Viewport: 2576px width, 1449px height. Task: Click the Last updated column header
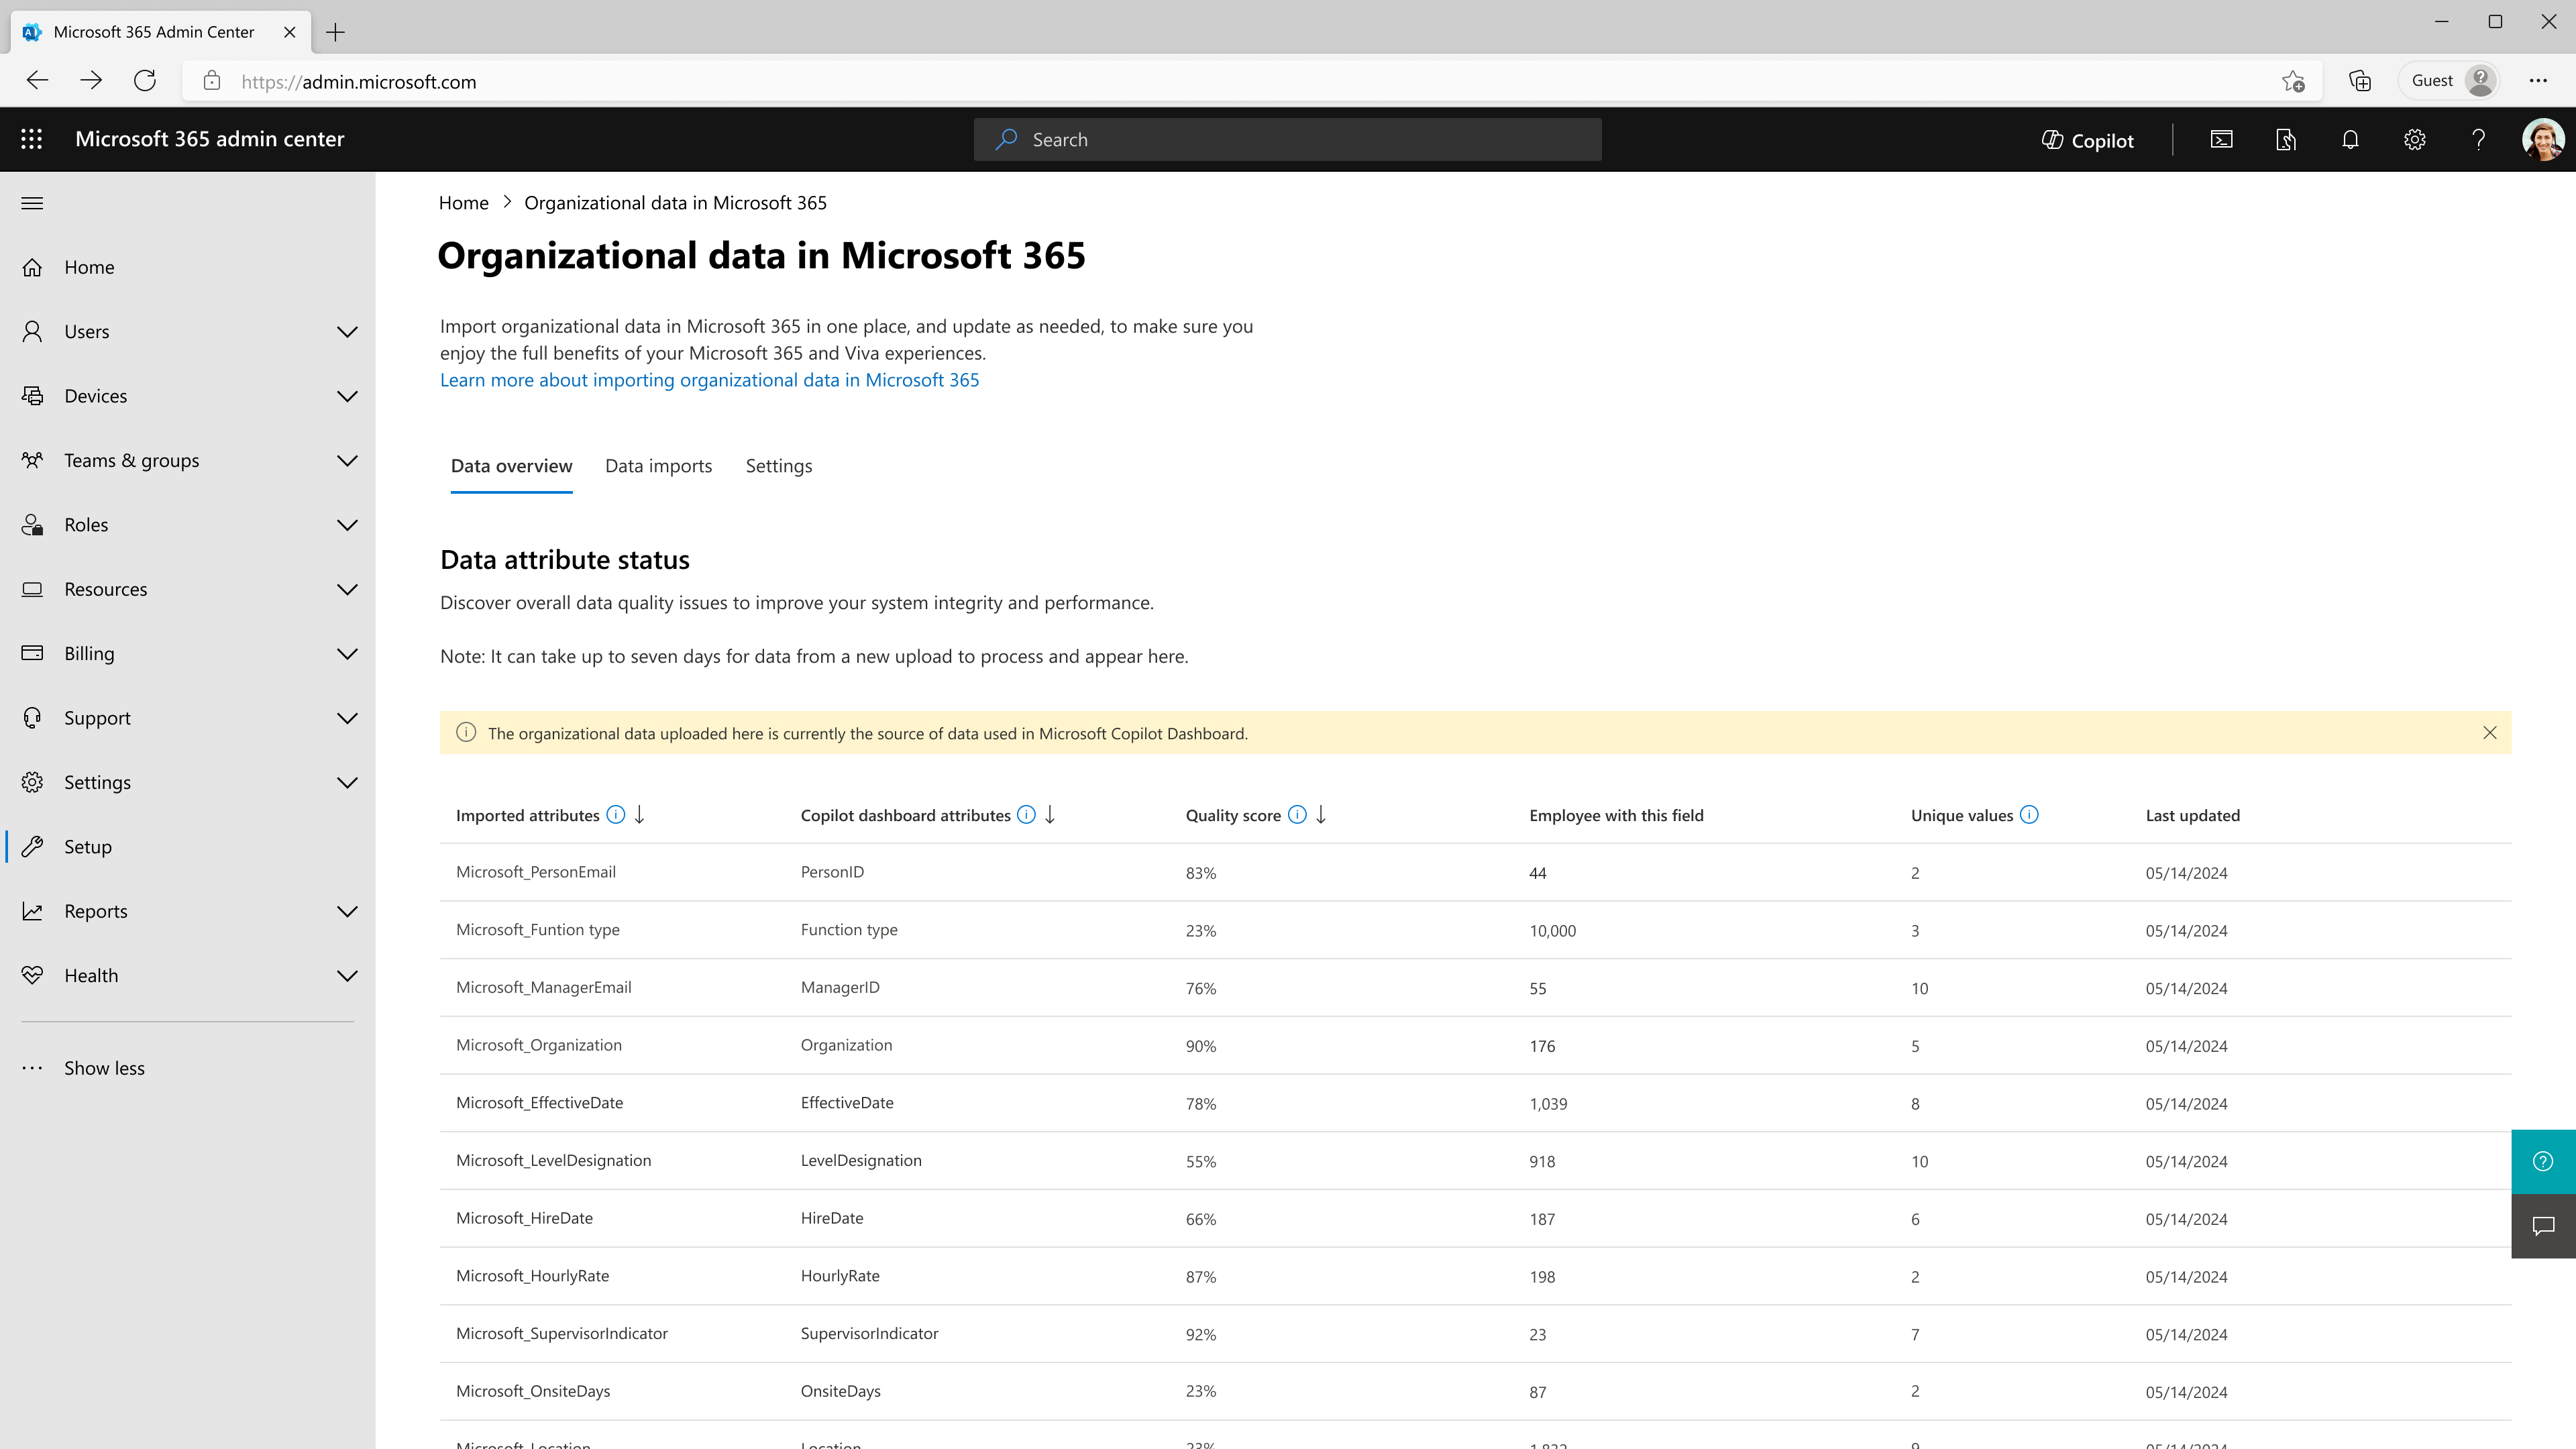2192,816
